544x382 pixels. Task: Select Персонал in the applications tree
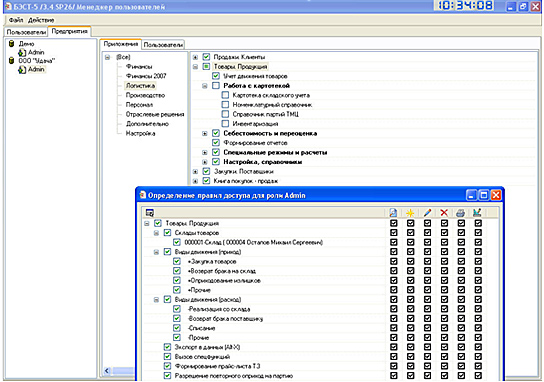point(139,104)
